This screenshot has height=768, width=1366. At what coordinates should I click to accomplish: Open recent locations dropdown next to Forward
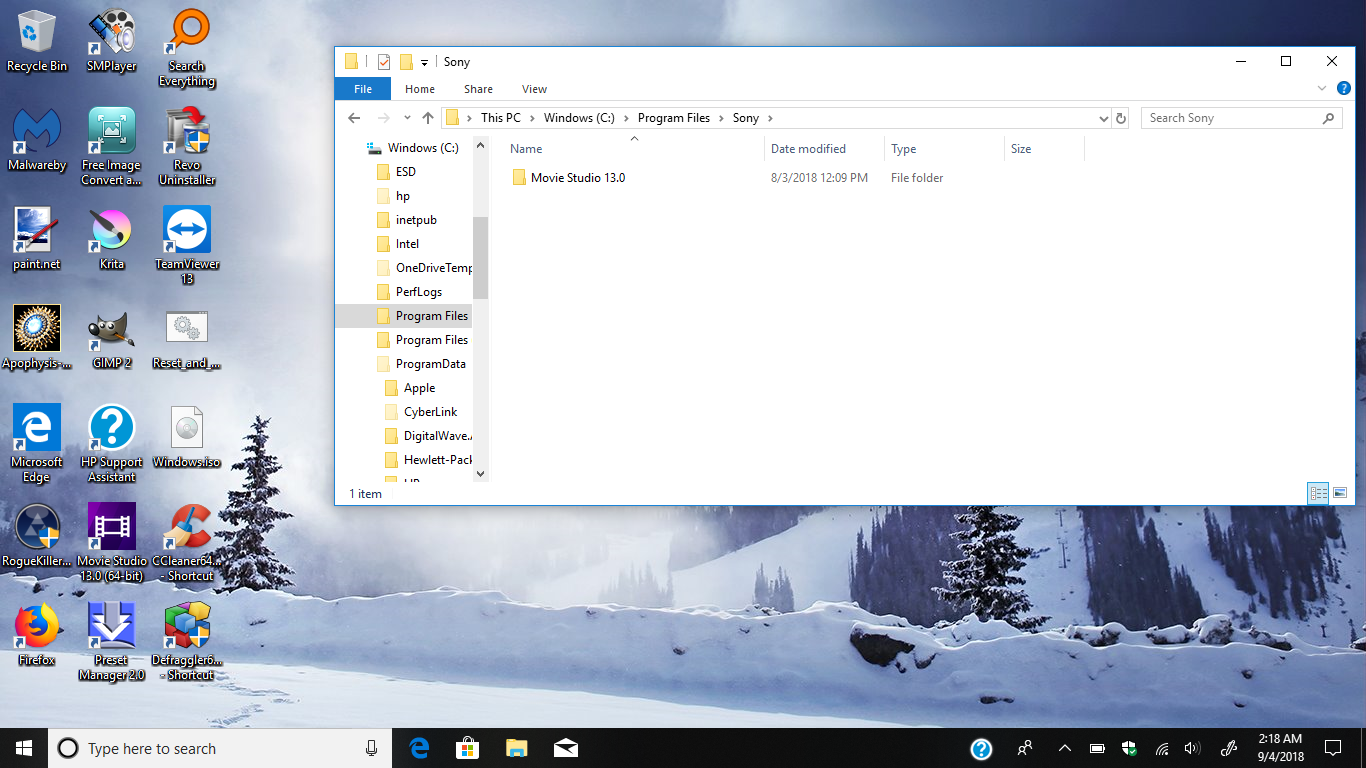pyautogui.click(x=405, y=118)
